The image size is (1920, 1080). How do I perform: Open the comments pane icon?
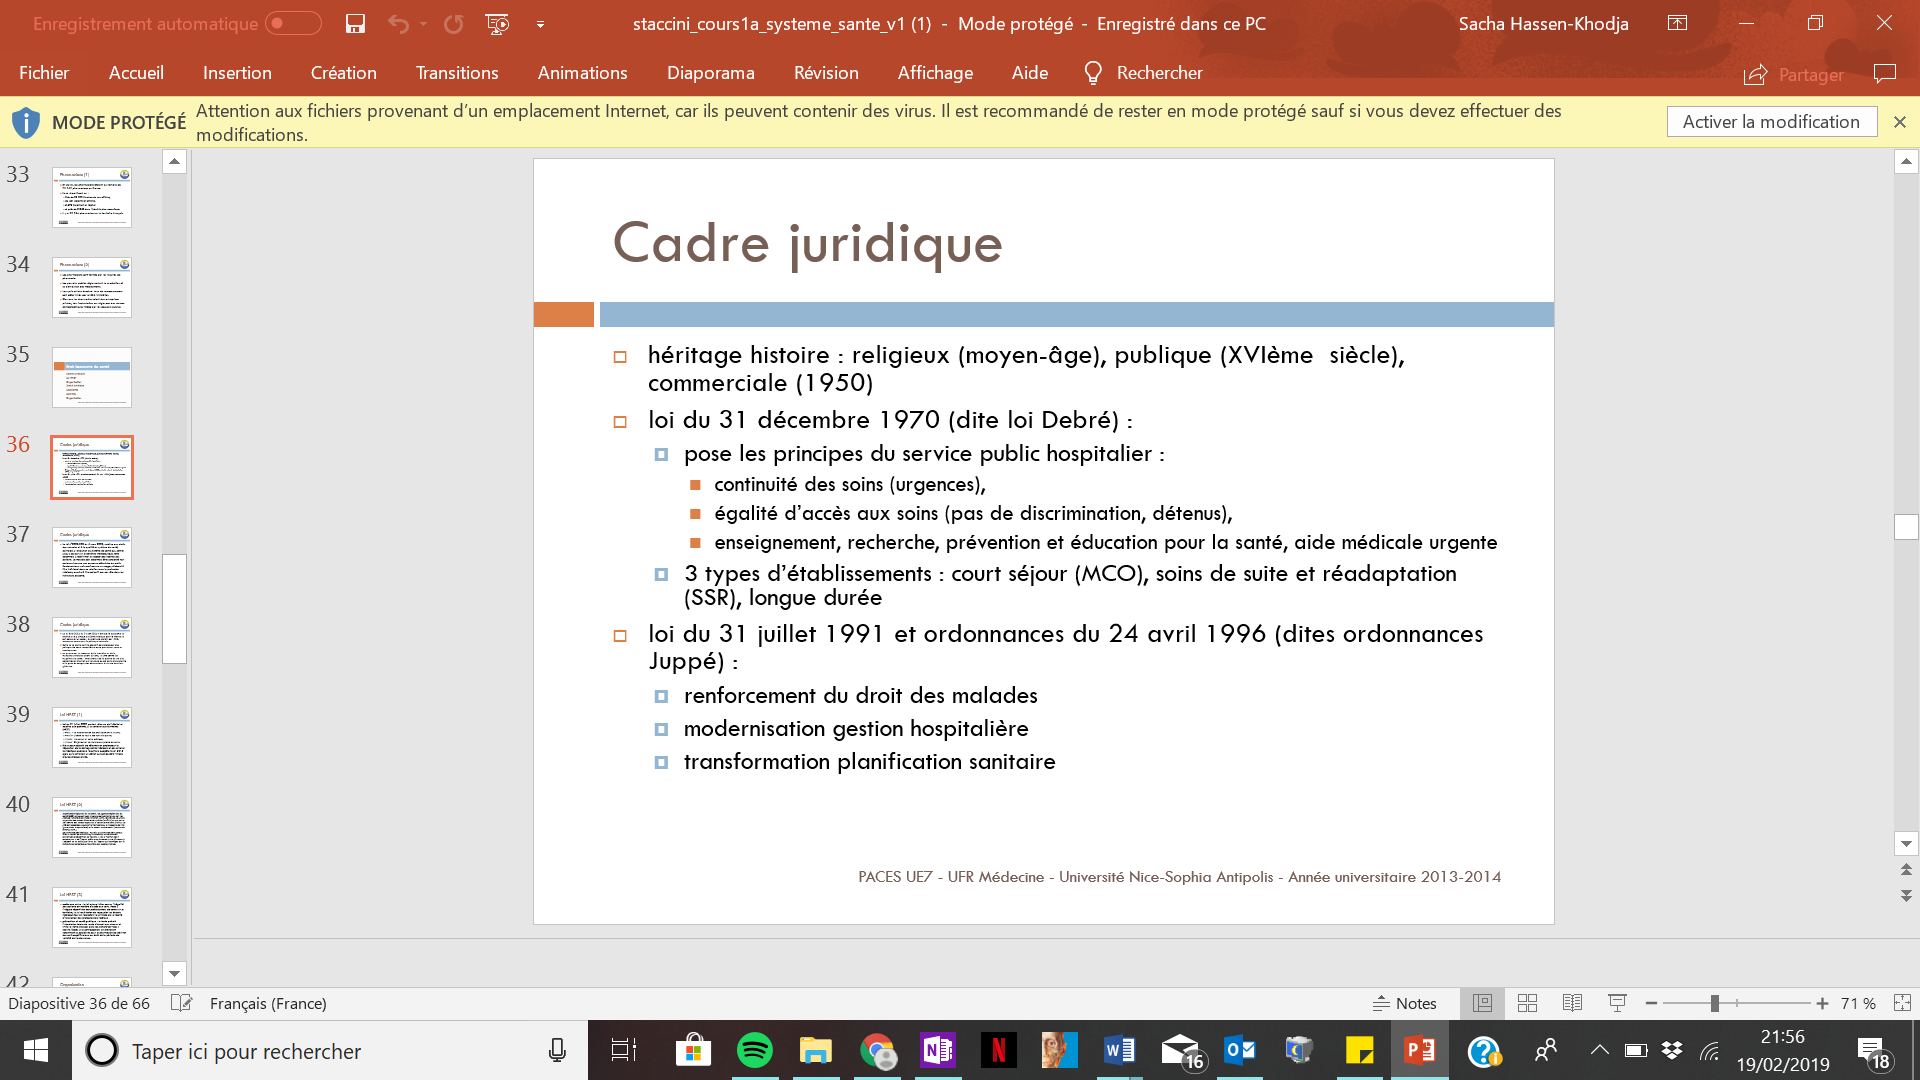[1884, 74]
